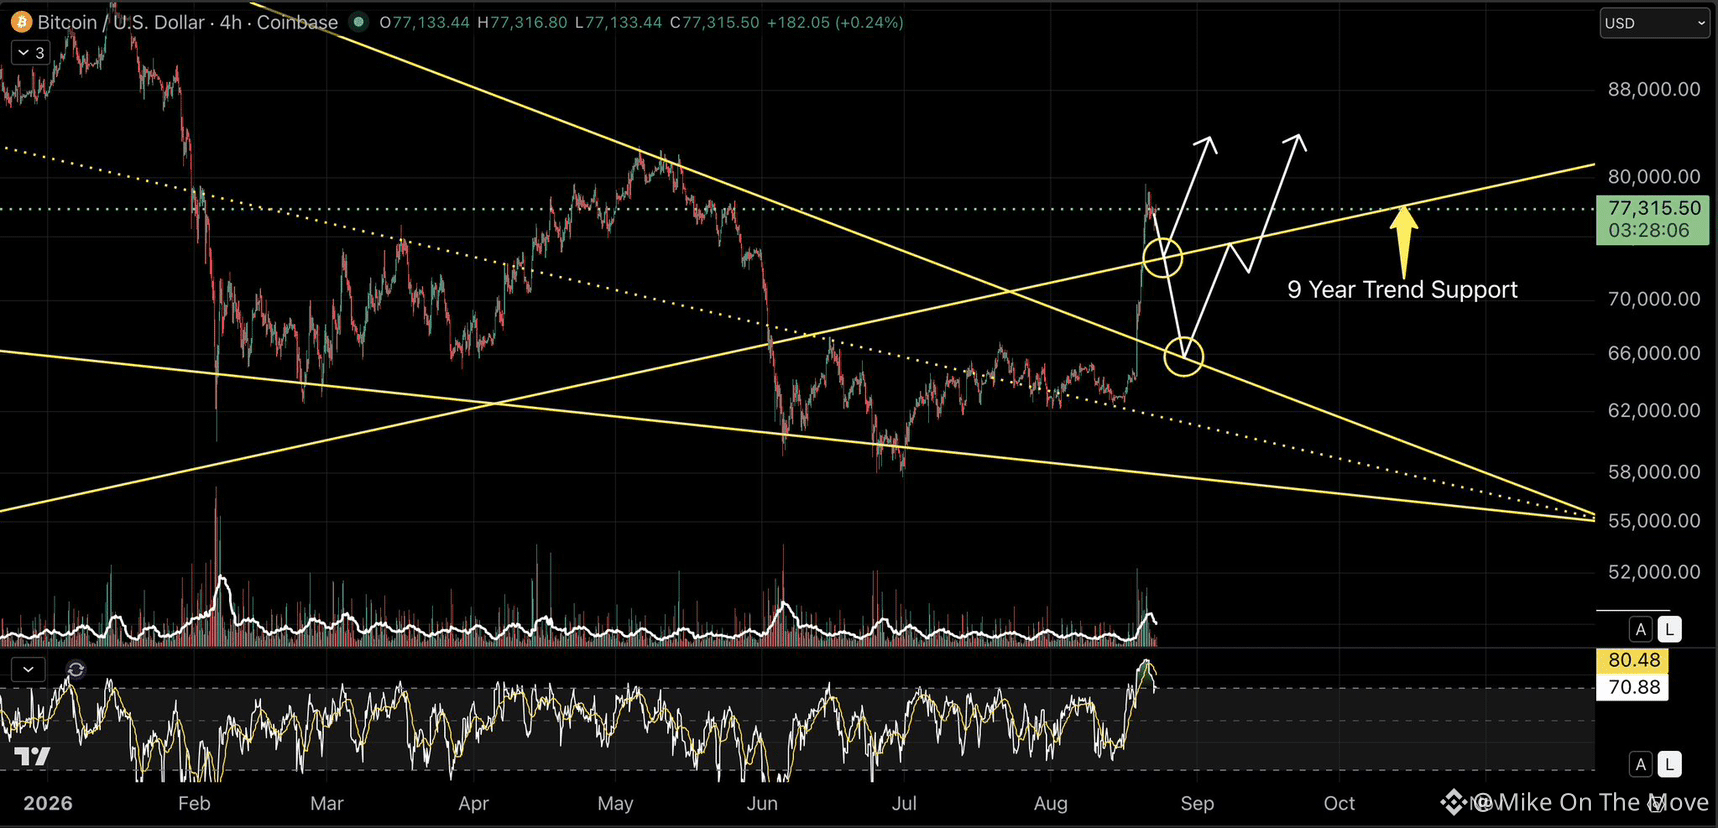Click the Feb label on the time axis
The image size is (1718, 828).
[194, 803]
